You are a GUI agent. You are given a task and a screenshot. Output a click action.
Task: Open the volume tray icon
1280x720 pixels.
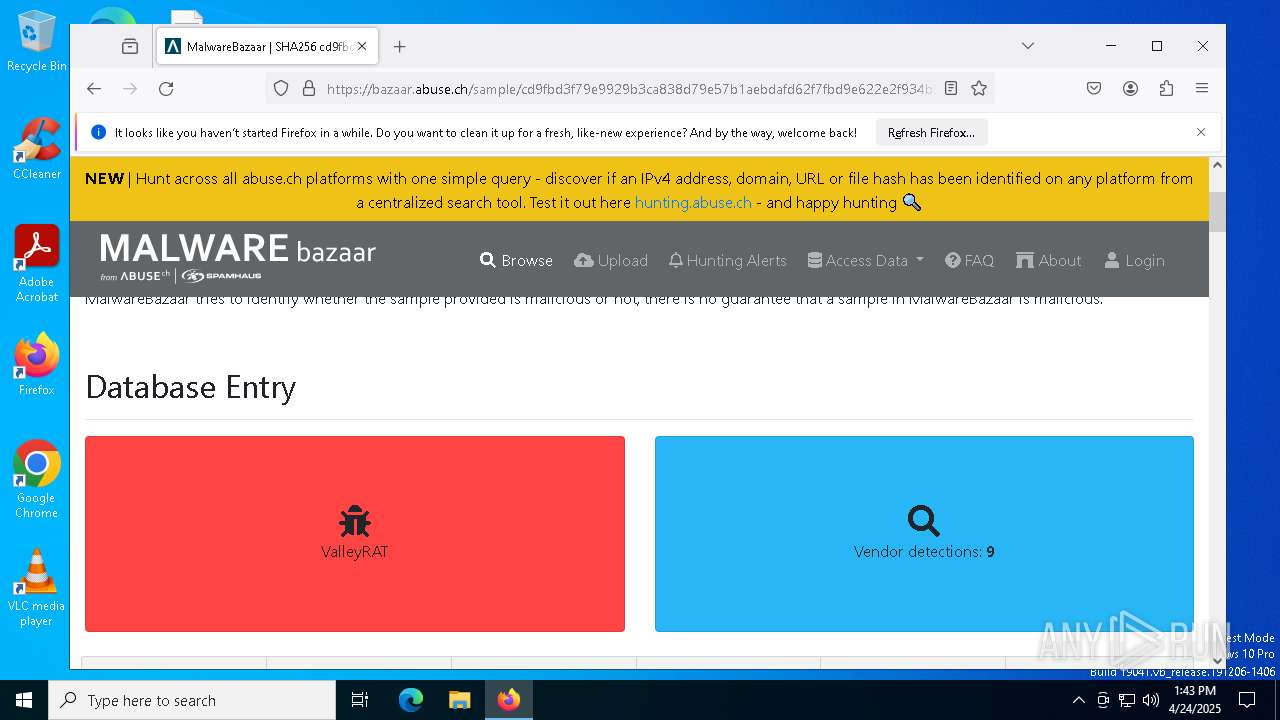(x=1151, y=700)
